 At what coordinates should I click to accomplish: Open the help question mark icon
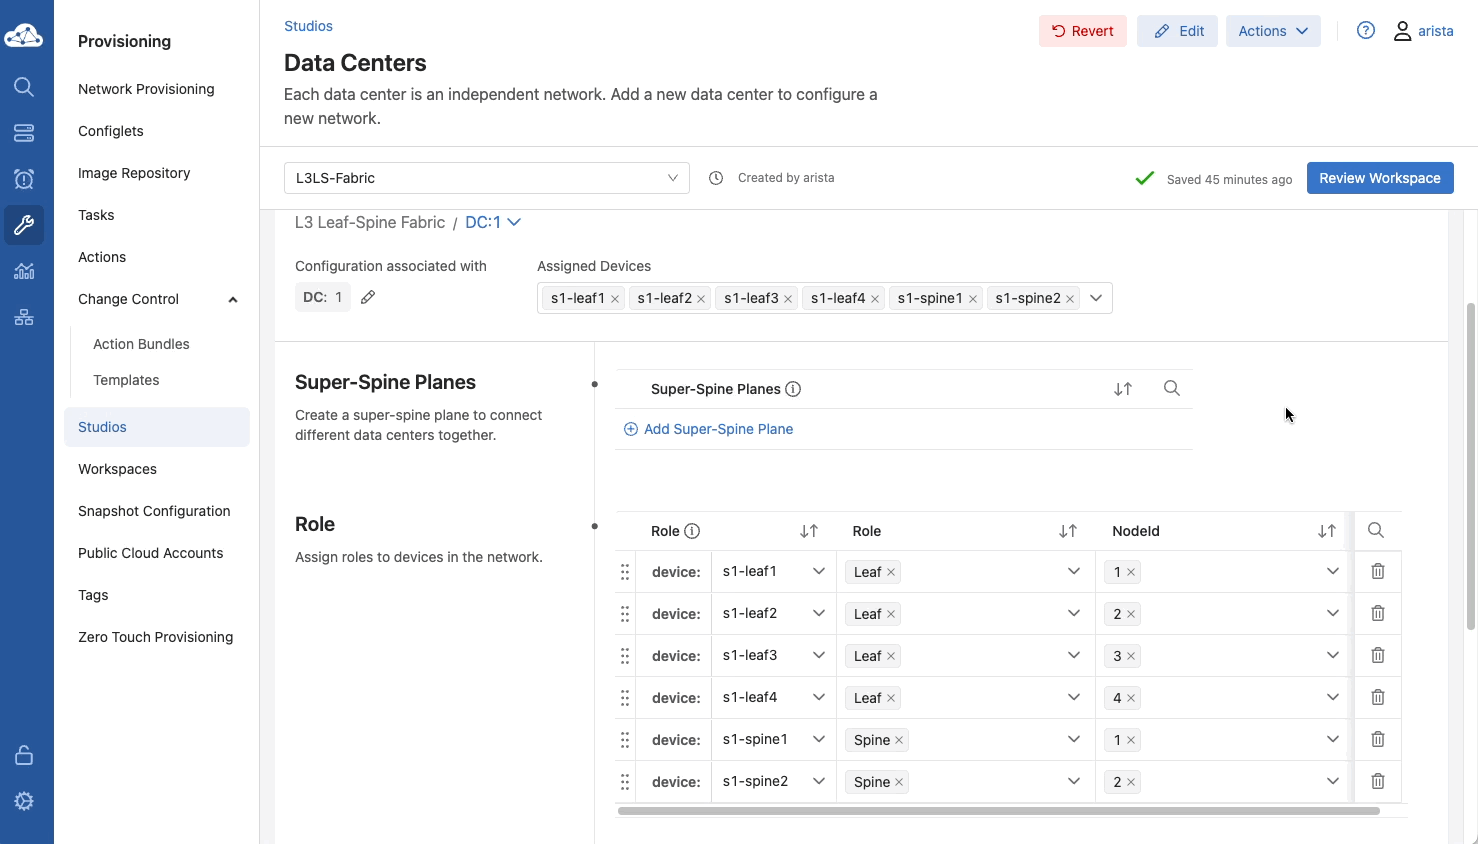coord(1365,31)
